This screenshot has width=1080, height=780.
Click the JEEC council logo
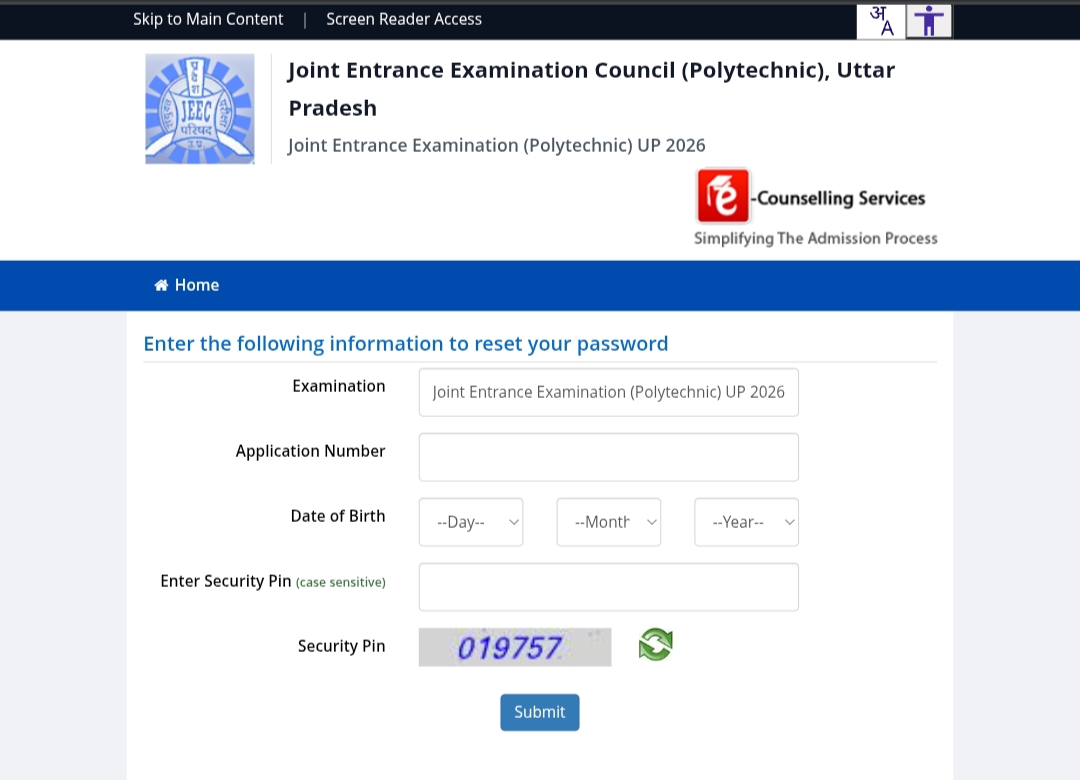200,109
